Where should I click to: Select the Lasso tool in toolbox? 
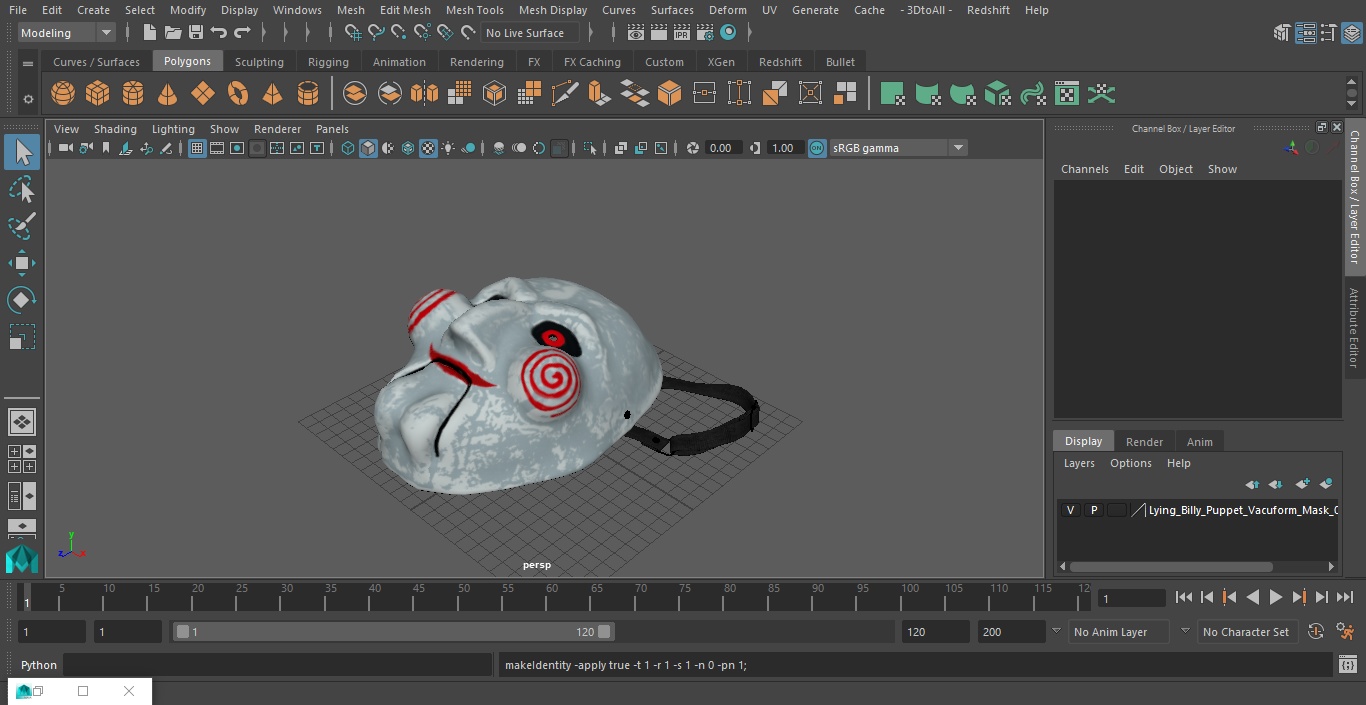click(x=22, y=189)
